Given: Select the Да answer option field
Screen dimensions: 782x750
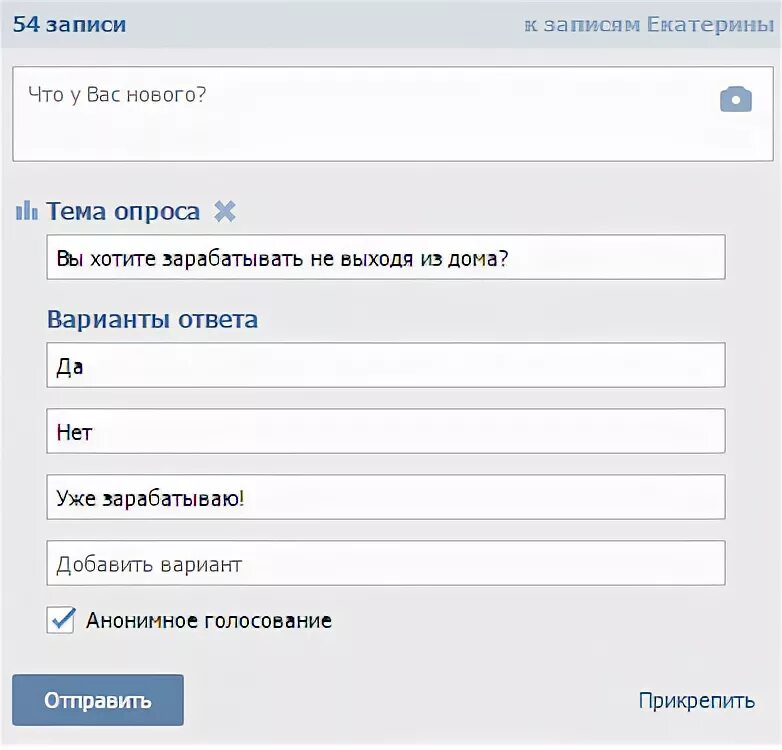Looking at the screenshot, I should pyautogui.click(x=386, y=365).
